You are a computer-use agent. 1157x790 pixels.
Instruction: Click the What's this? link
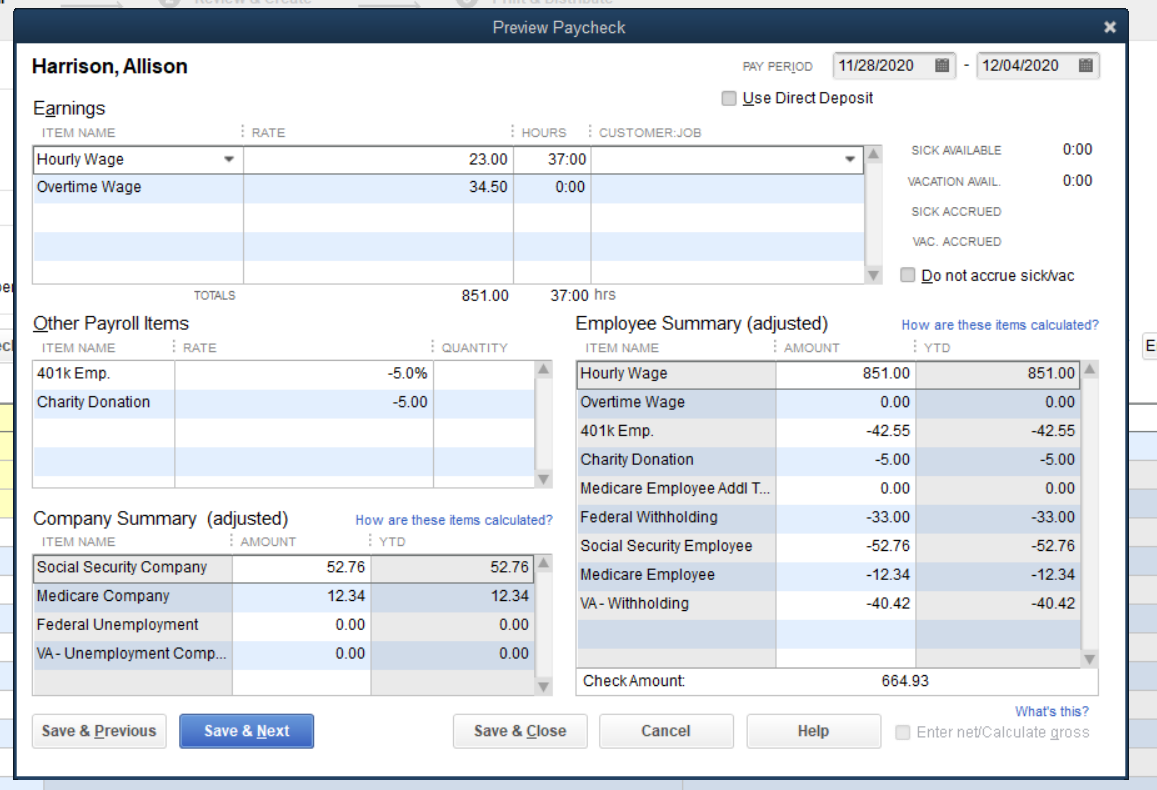tap(1051, 712)
